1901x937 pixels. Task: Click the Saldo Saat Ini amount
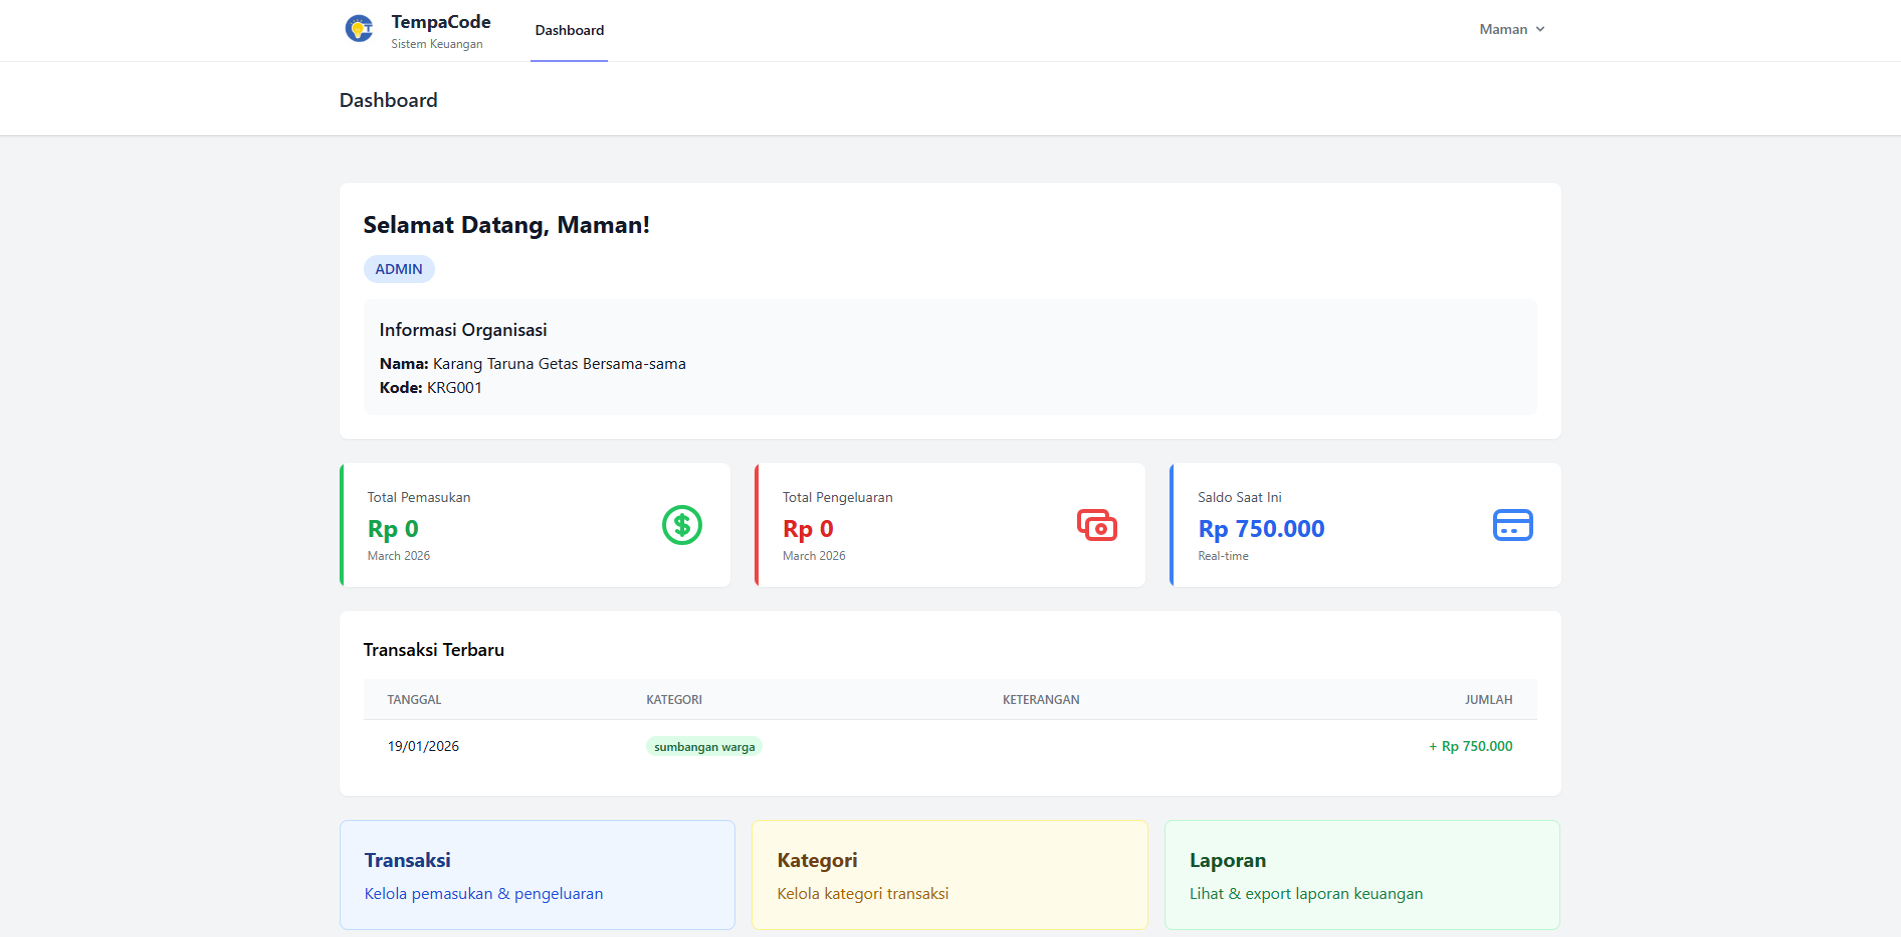tap(1261, 529)
